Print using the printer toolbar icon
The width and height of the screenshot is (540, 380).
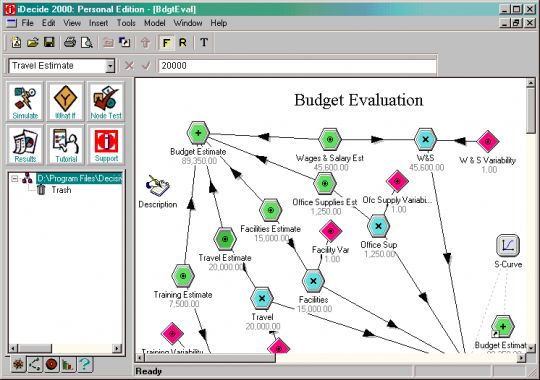(70, 42)
